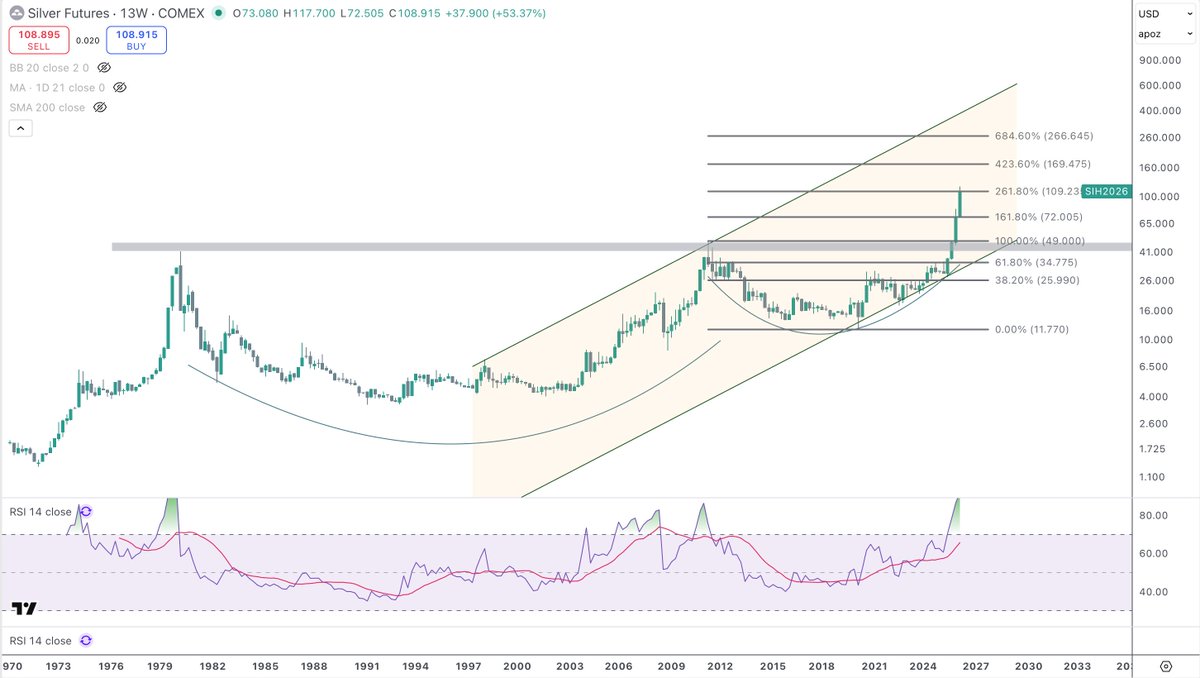The height and width of the screenshot is (678, 1200).
Task: Select the 61.80% (34.775) Fibonacci level label
Action: point(1035,261)
